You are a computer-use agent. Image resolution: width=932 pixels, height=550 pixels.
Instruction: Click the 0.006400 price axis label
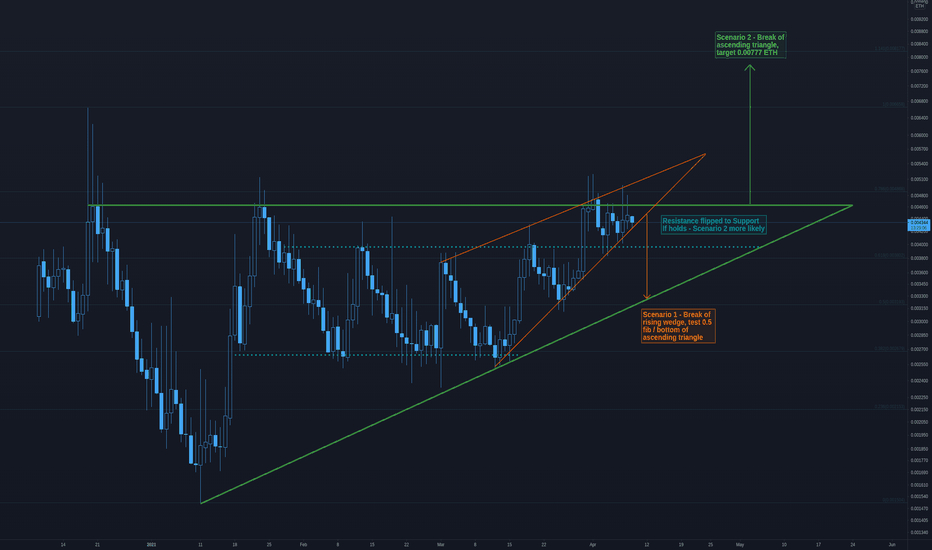(x=919, y=118)
